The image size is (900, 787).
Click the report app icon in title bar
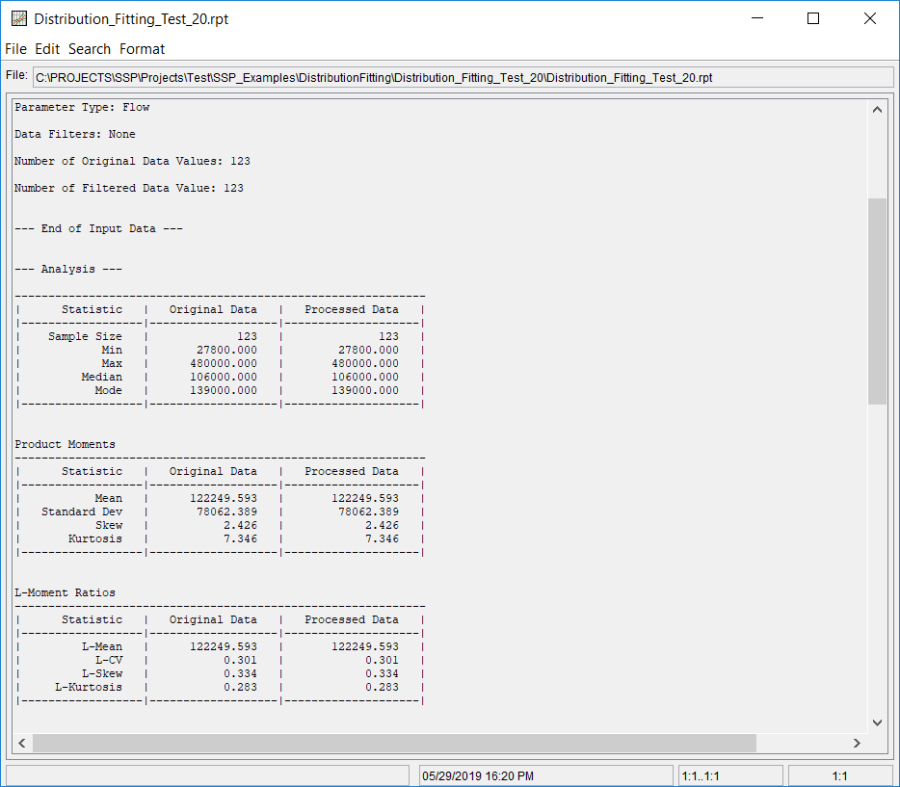(x=19, y=18)
